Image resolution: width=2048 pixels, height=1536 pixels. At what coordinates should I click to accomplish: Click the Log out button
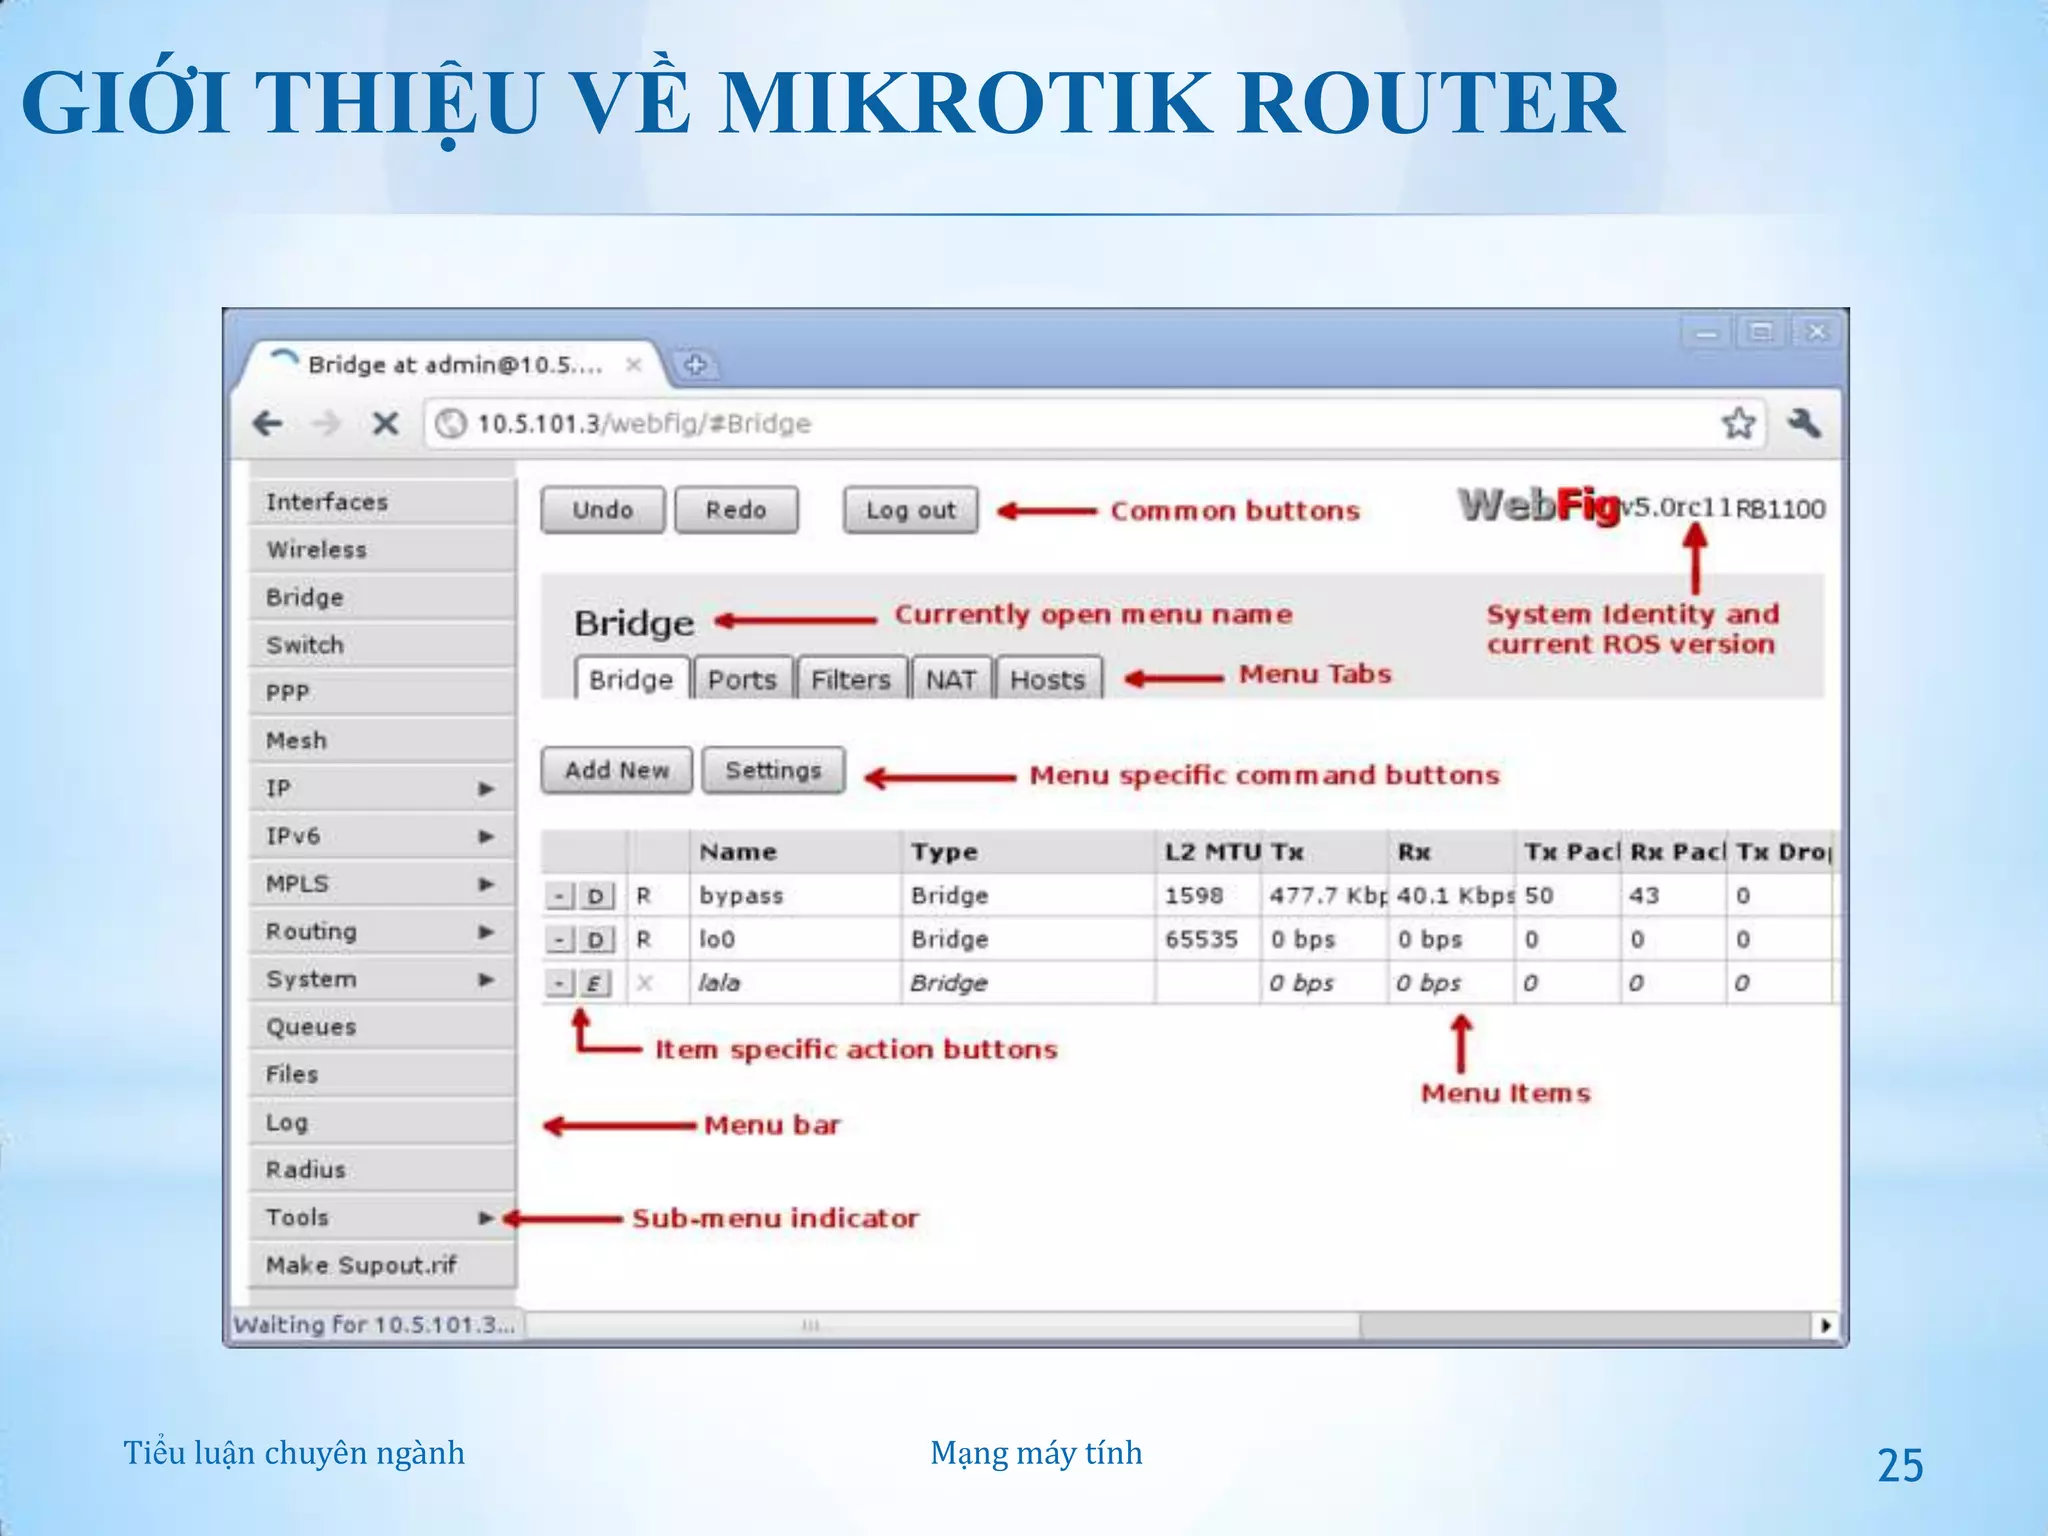[x=910, y=510]
